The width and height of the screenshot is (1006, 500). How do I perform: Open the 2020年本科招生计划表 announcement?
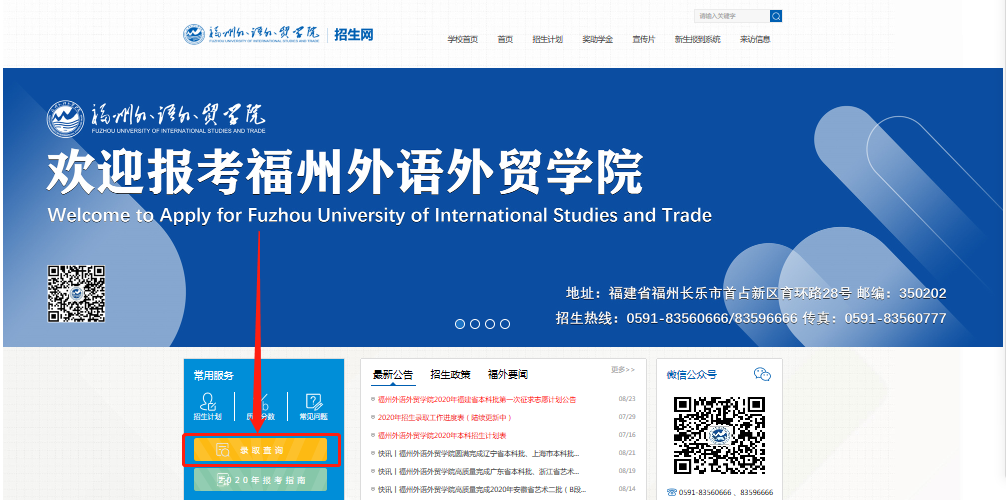point(441,435)
